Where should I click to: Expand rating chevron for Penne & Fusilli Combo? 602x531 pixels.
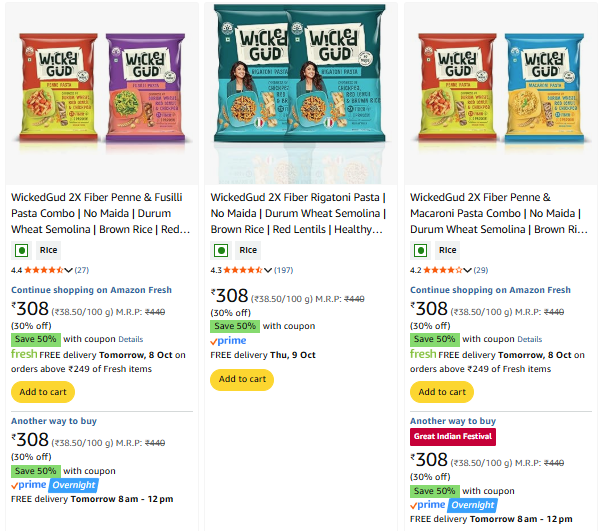click(x=69, y=270)
